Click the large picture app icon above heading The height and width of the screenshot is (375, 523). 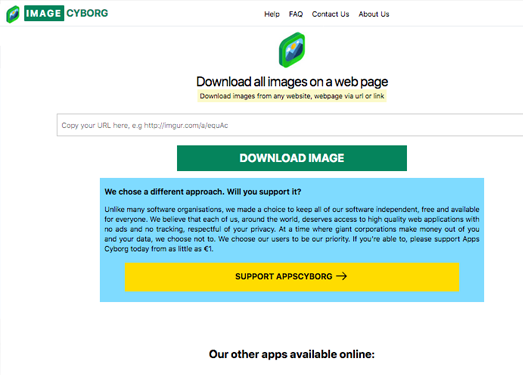point(292,50)
